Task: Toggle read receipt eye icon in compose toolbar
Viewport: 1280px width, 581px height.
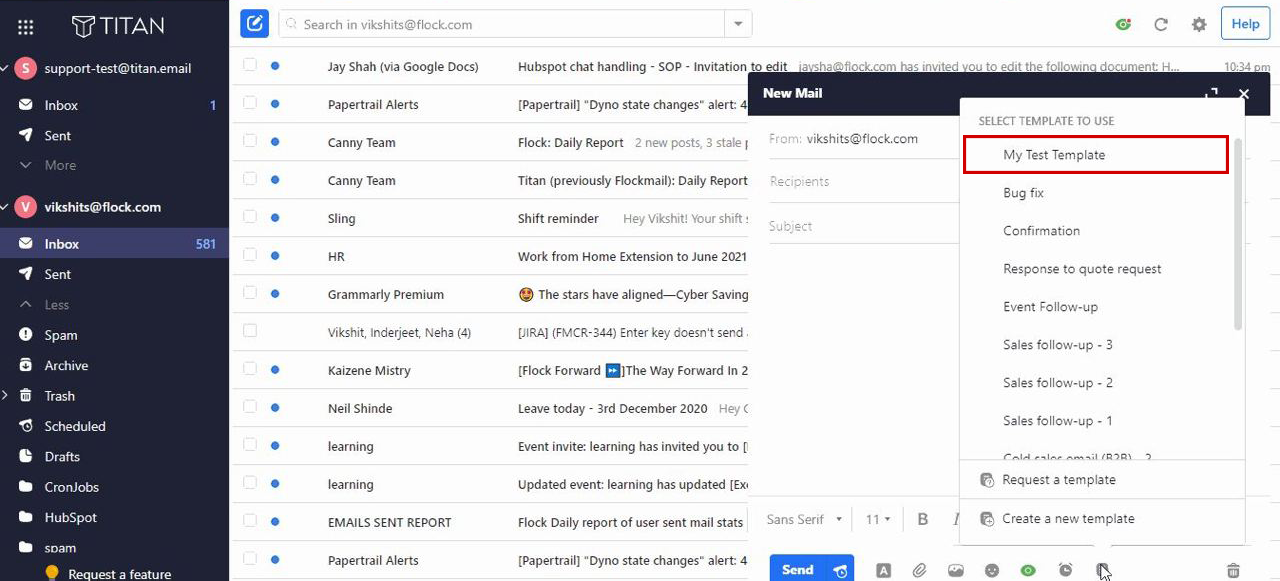Action: pyautogui.click(x=1028, y=570)
